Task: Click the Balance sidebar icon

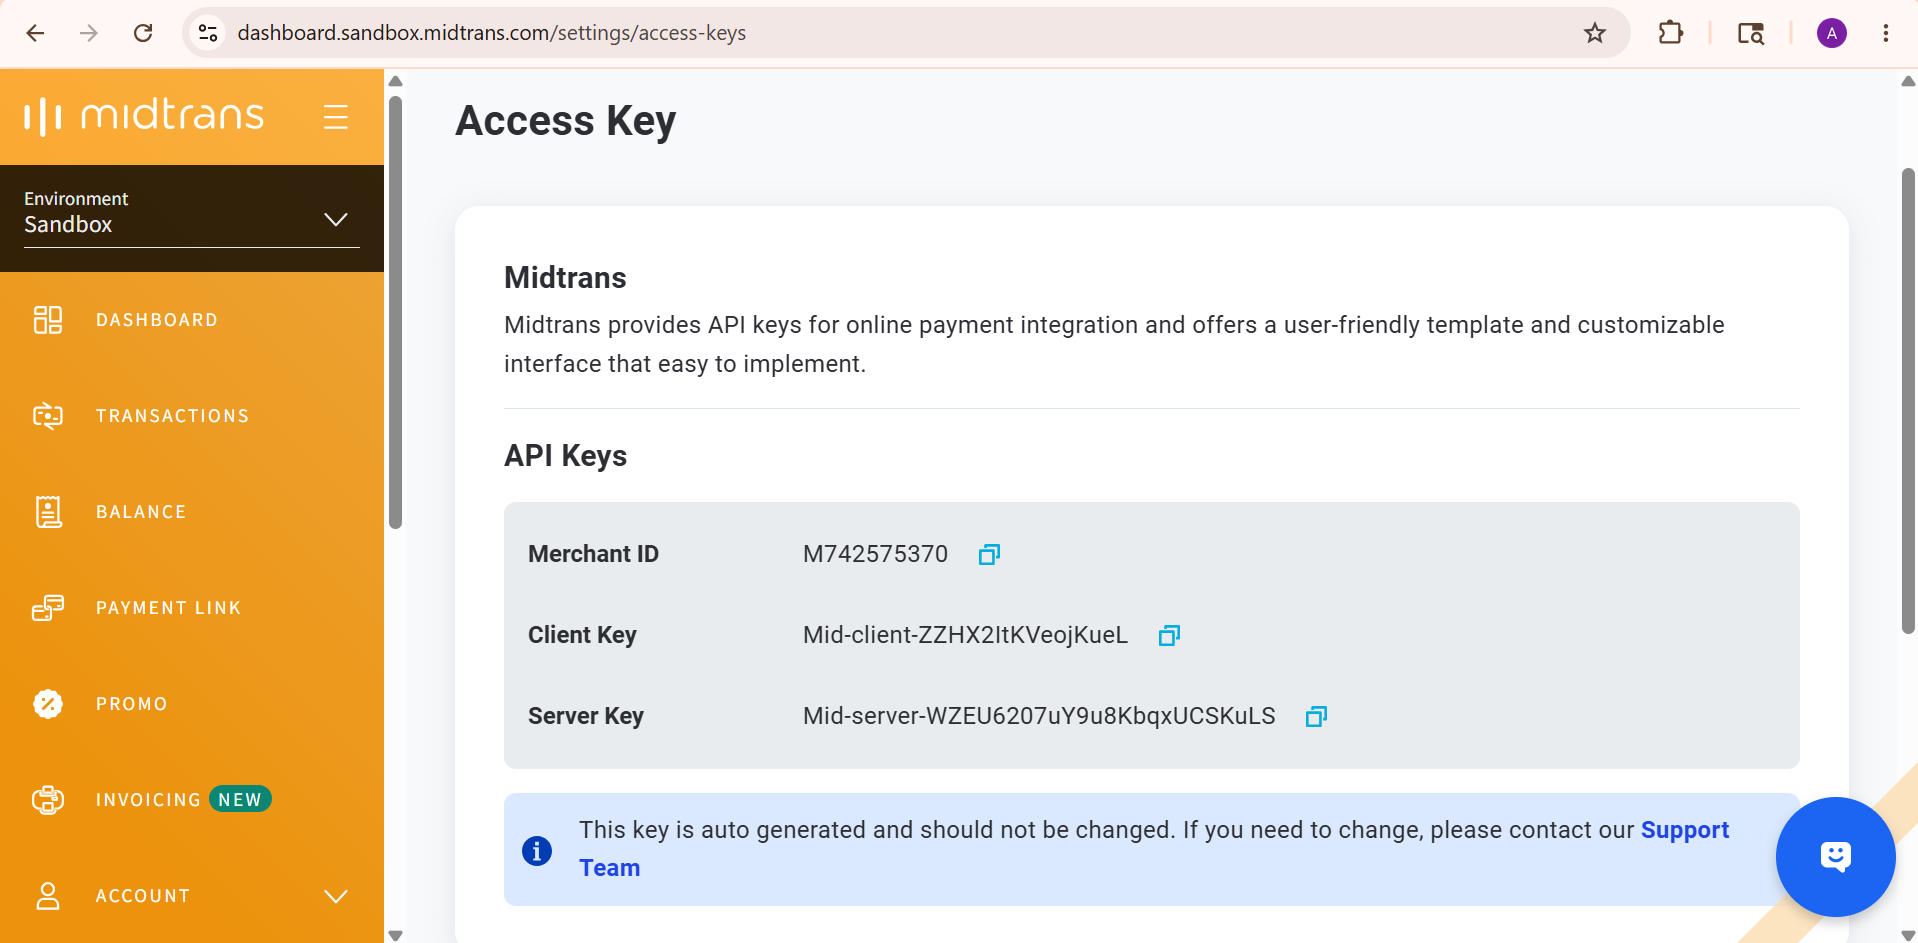Action: point(48,512)
